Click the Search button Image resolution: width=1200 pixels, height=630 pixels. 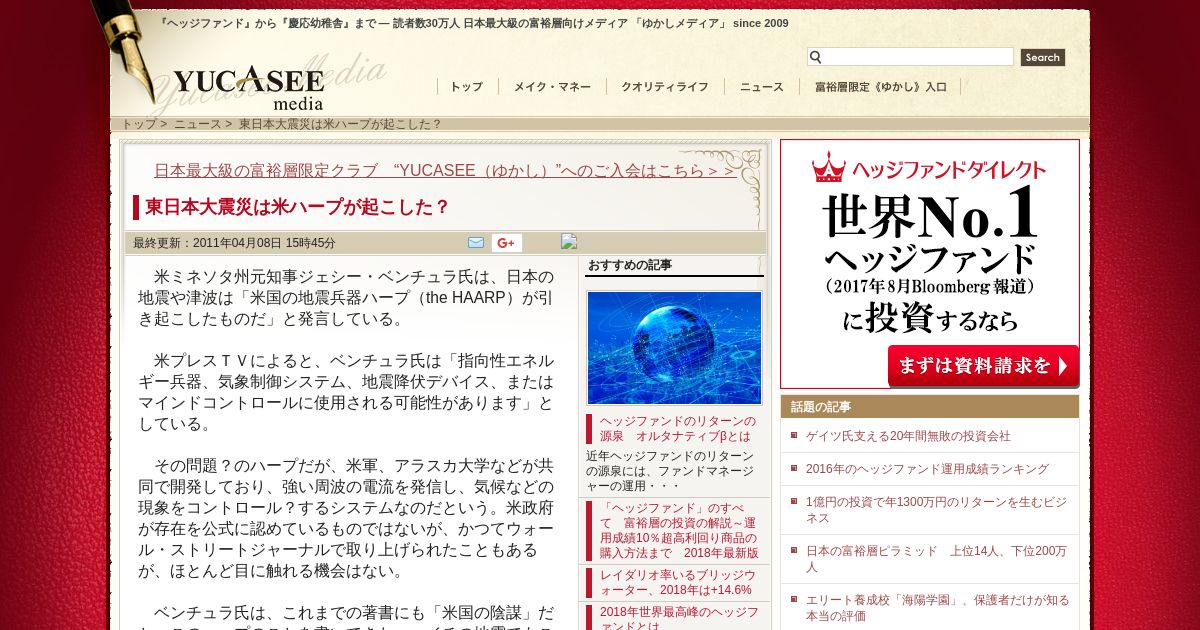pos(1043,57)
